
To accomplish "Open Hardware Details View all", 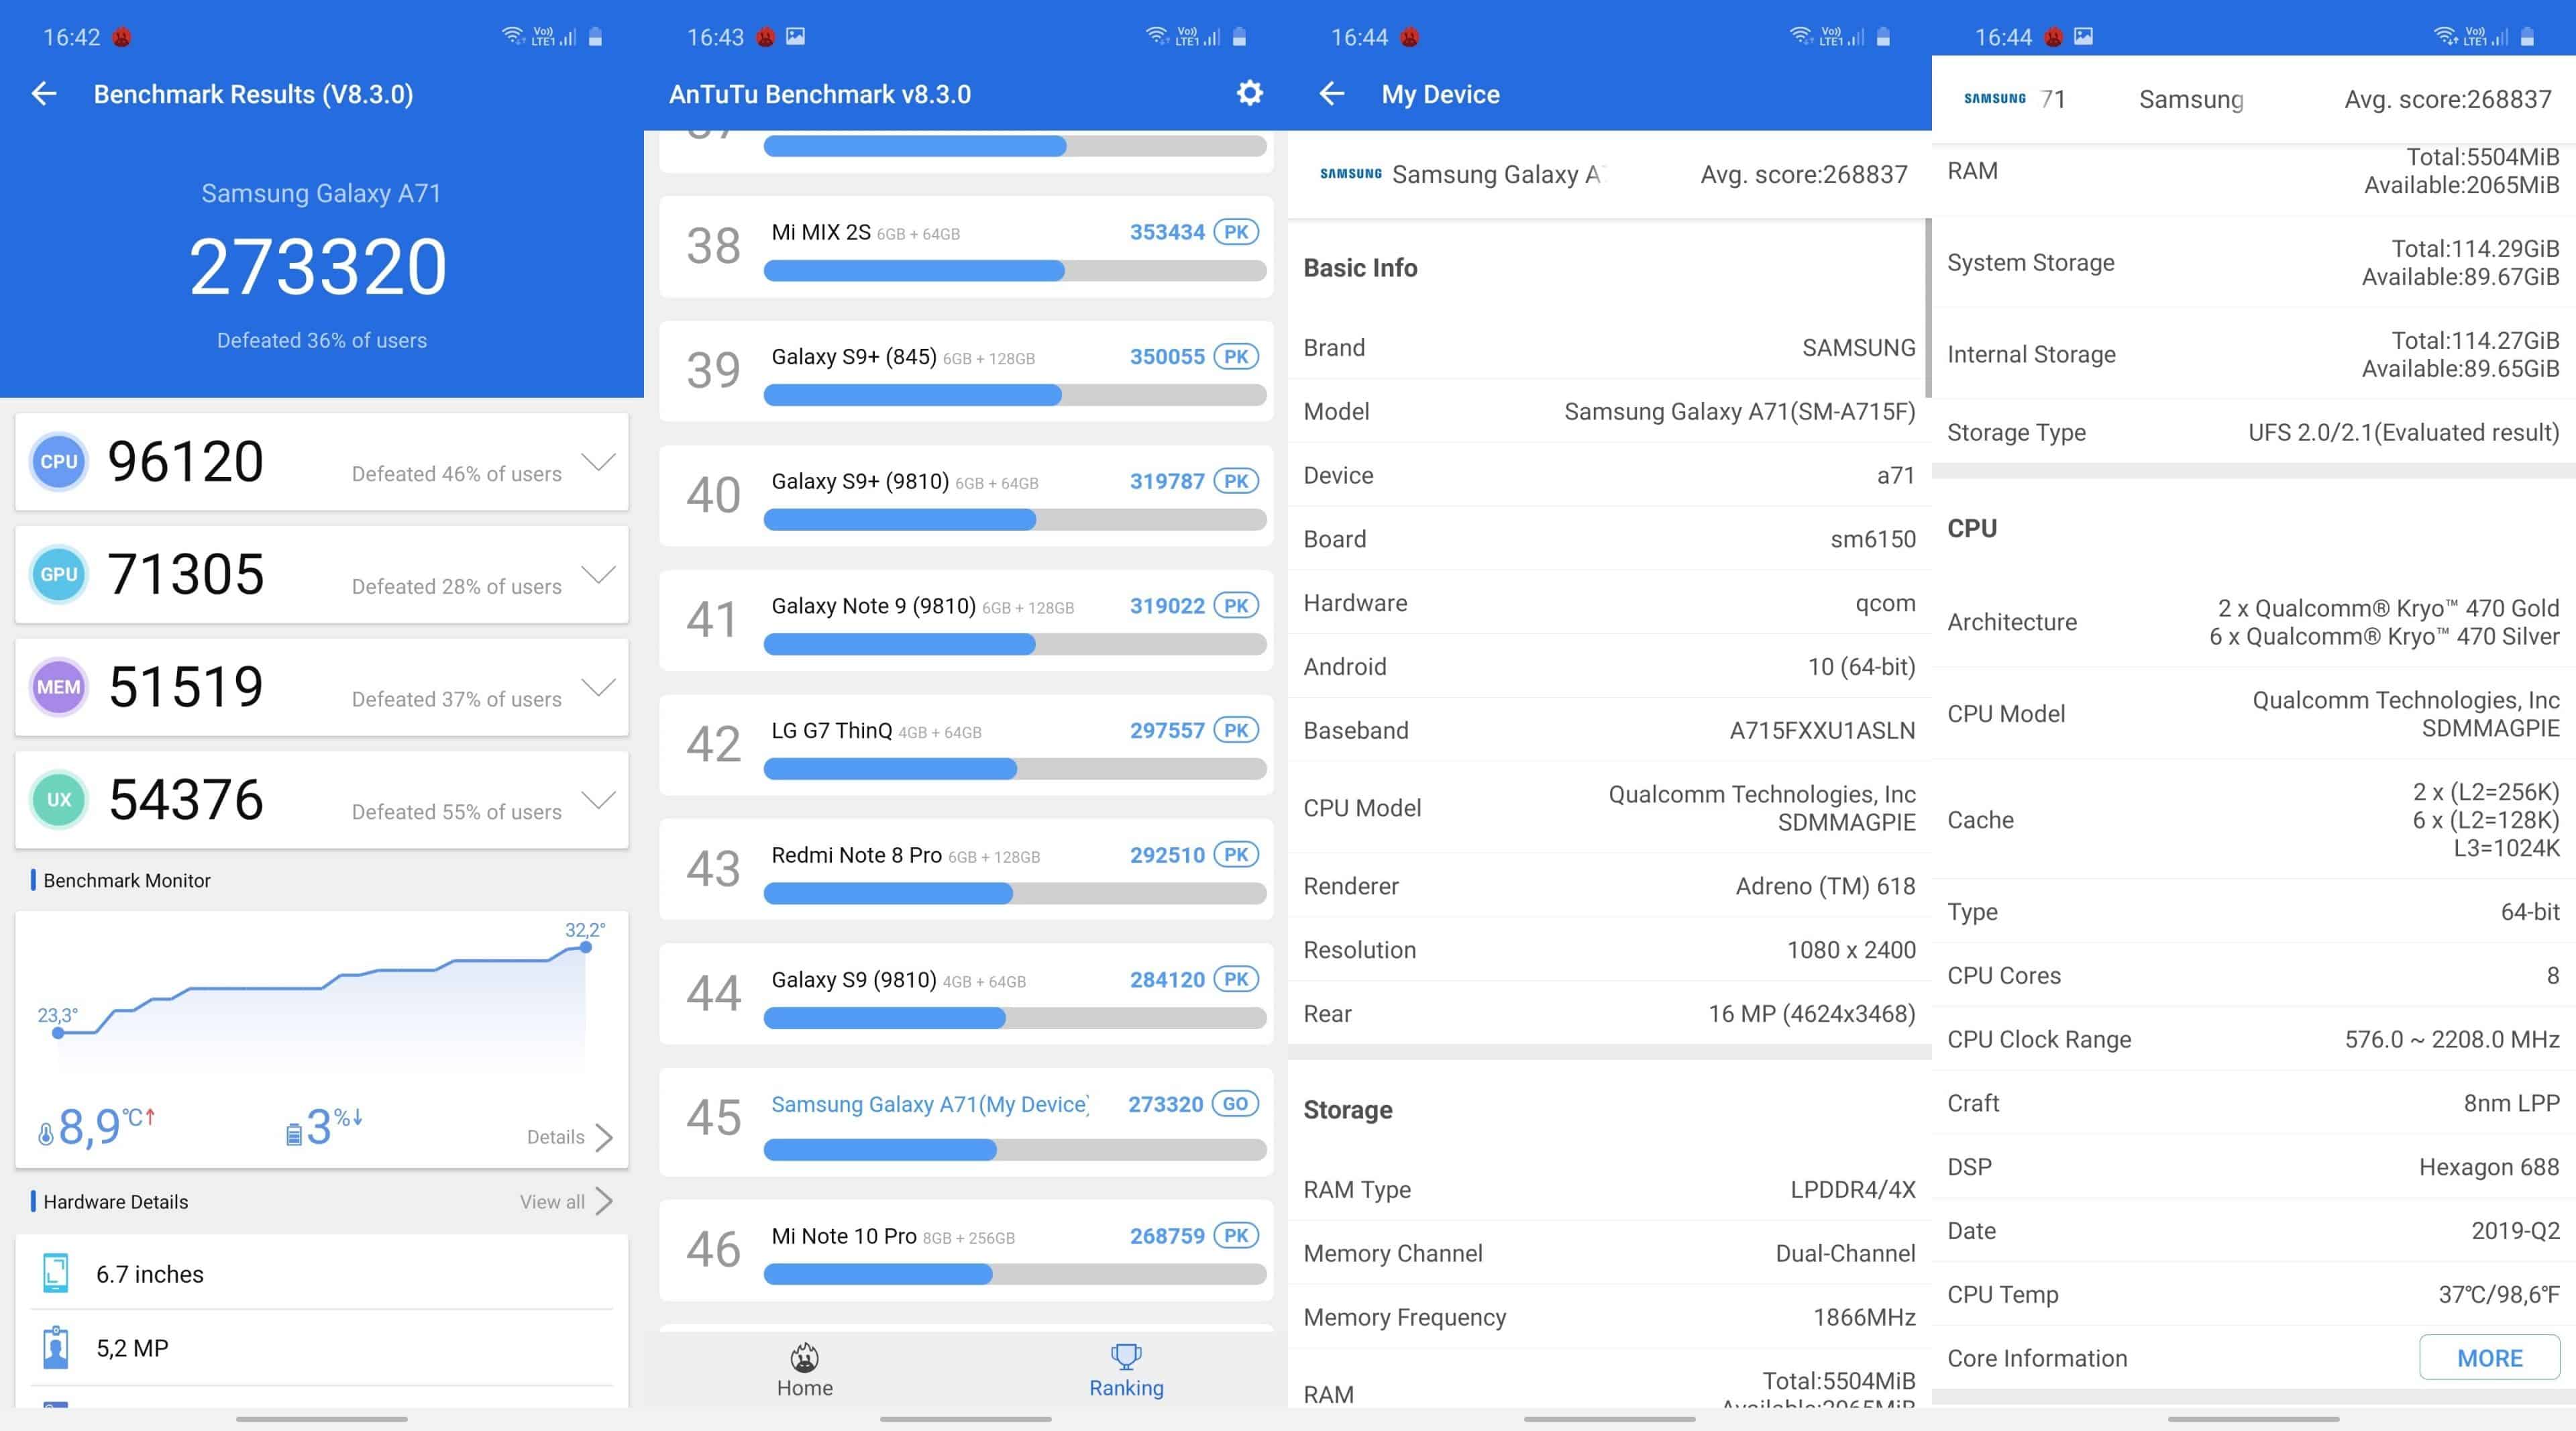I will click(x=566, y=1201).
